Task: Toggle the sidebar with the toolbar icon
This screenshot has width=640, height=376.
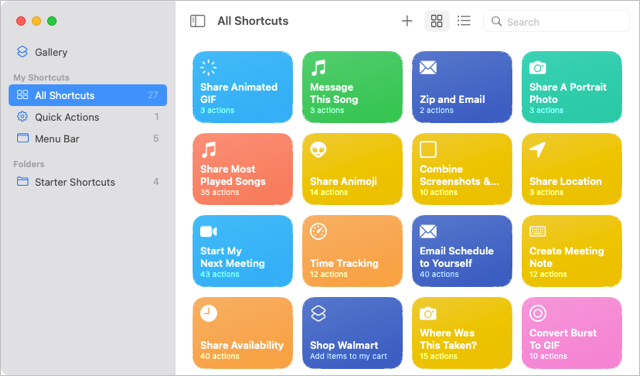Action: pyautogui.click(x=198, y=21)
